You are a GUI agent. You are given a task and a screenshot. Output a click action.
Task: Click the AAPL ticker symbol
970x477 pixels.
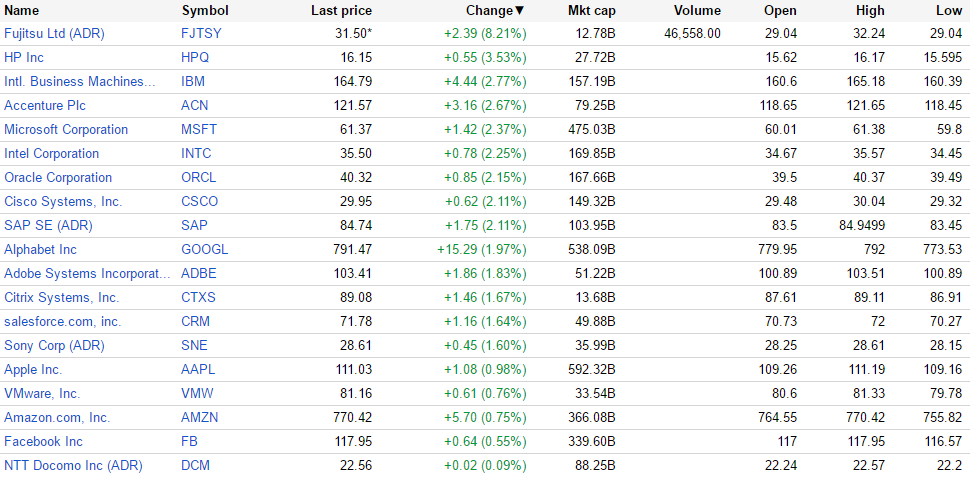198,369
